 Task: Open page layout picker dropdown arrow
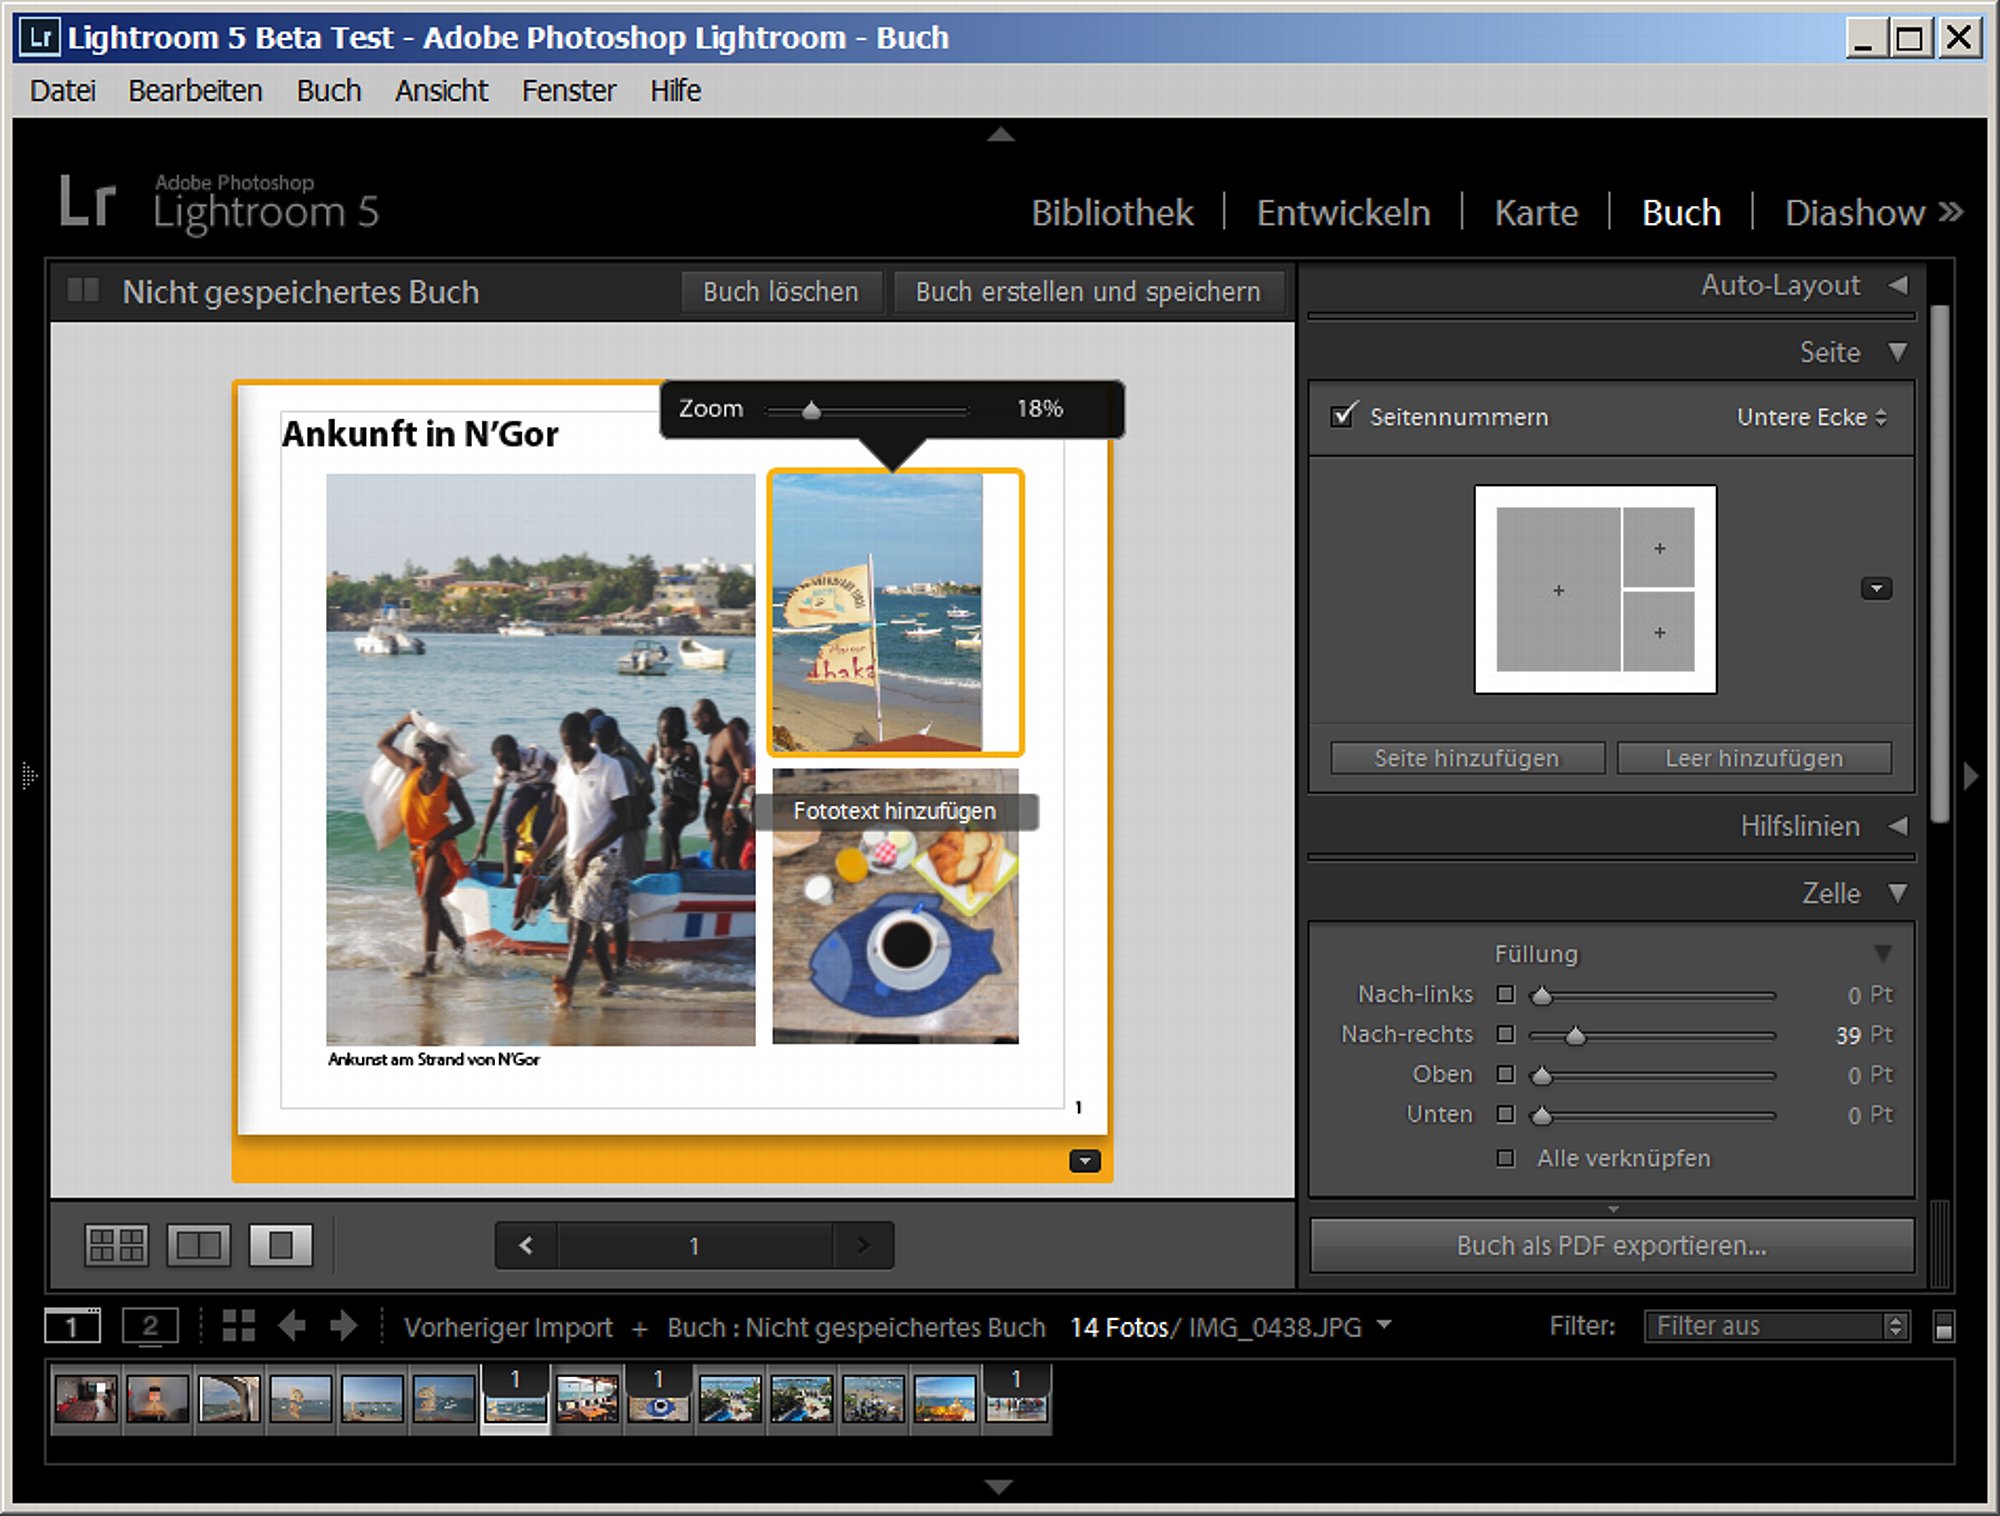pos(1876,589)
